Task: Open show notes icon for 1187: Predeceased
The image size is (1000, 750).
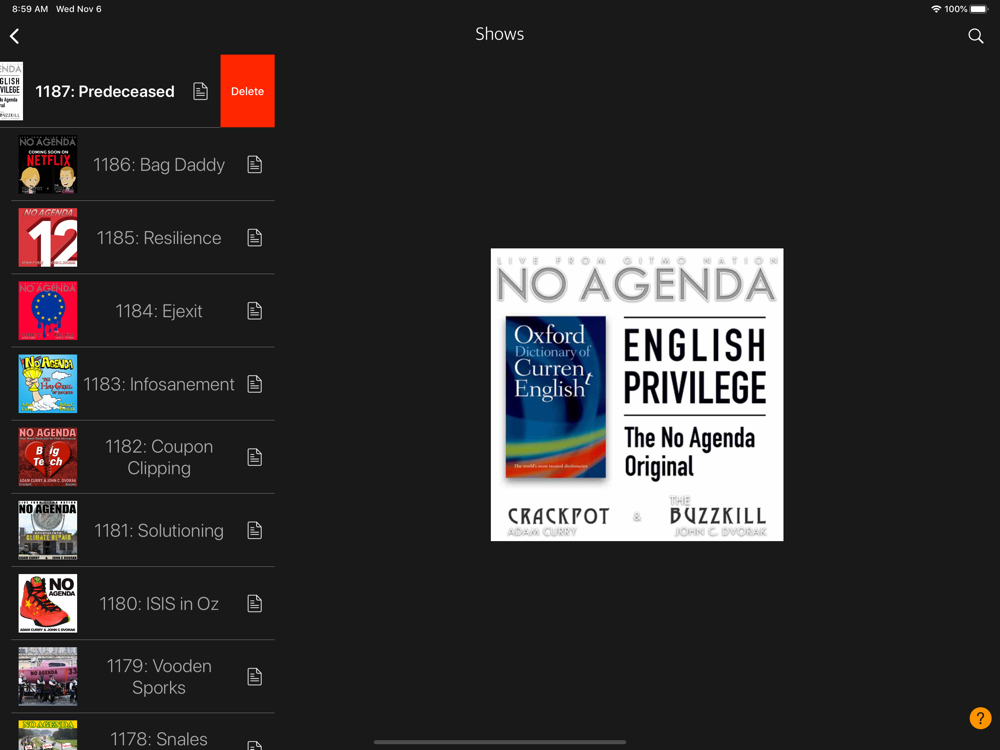Action: 200,91
